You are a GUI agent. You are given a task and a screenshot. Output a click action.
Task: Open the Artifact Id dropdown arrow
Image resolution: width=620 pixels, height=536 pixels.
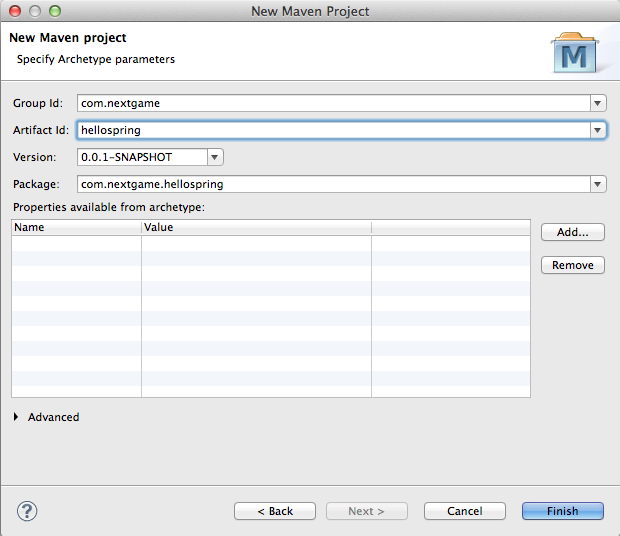point(597,130)
